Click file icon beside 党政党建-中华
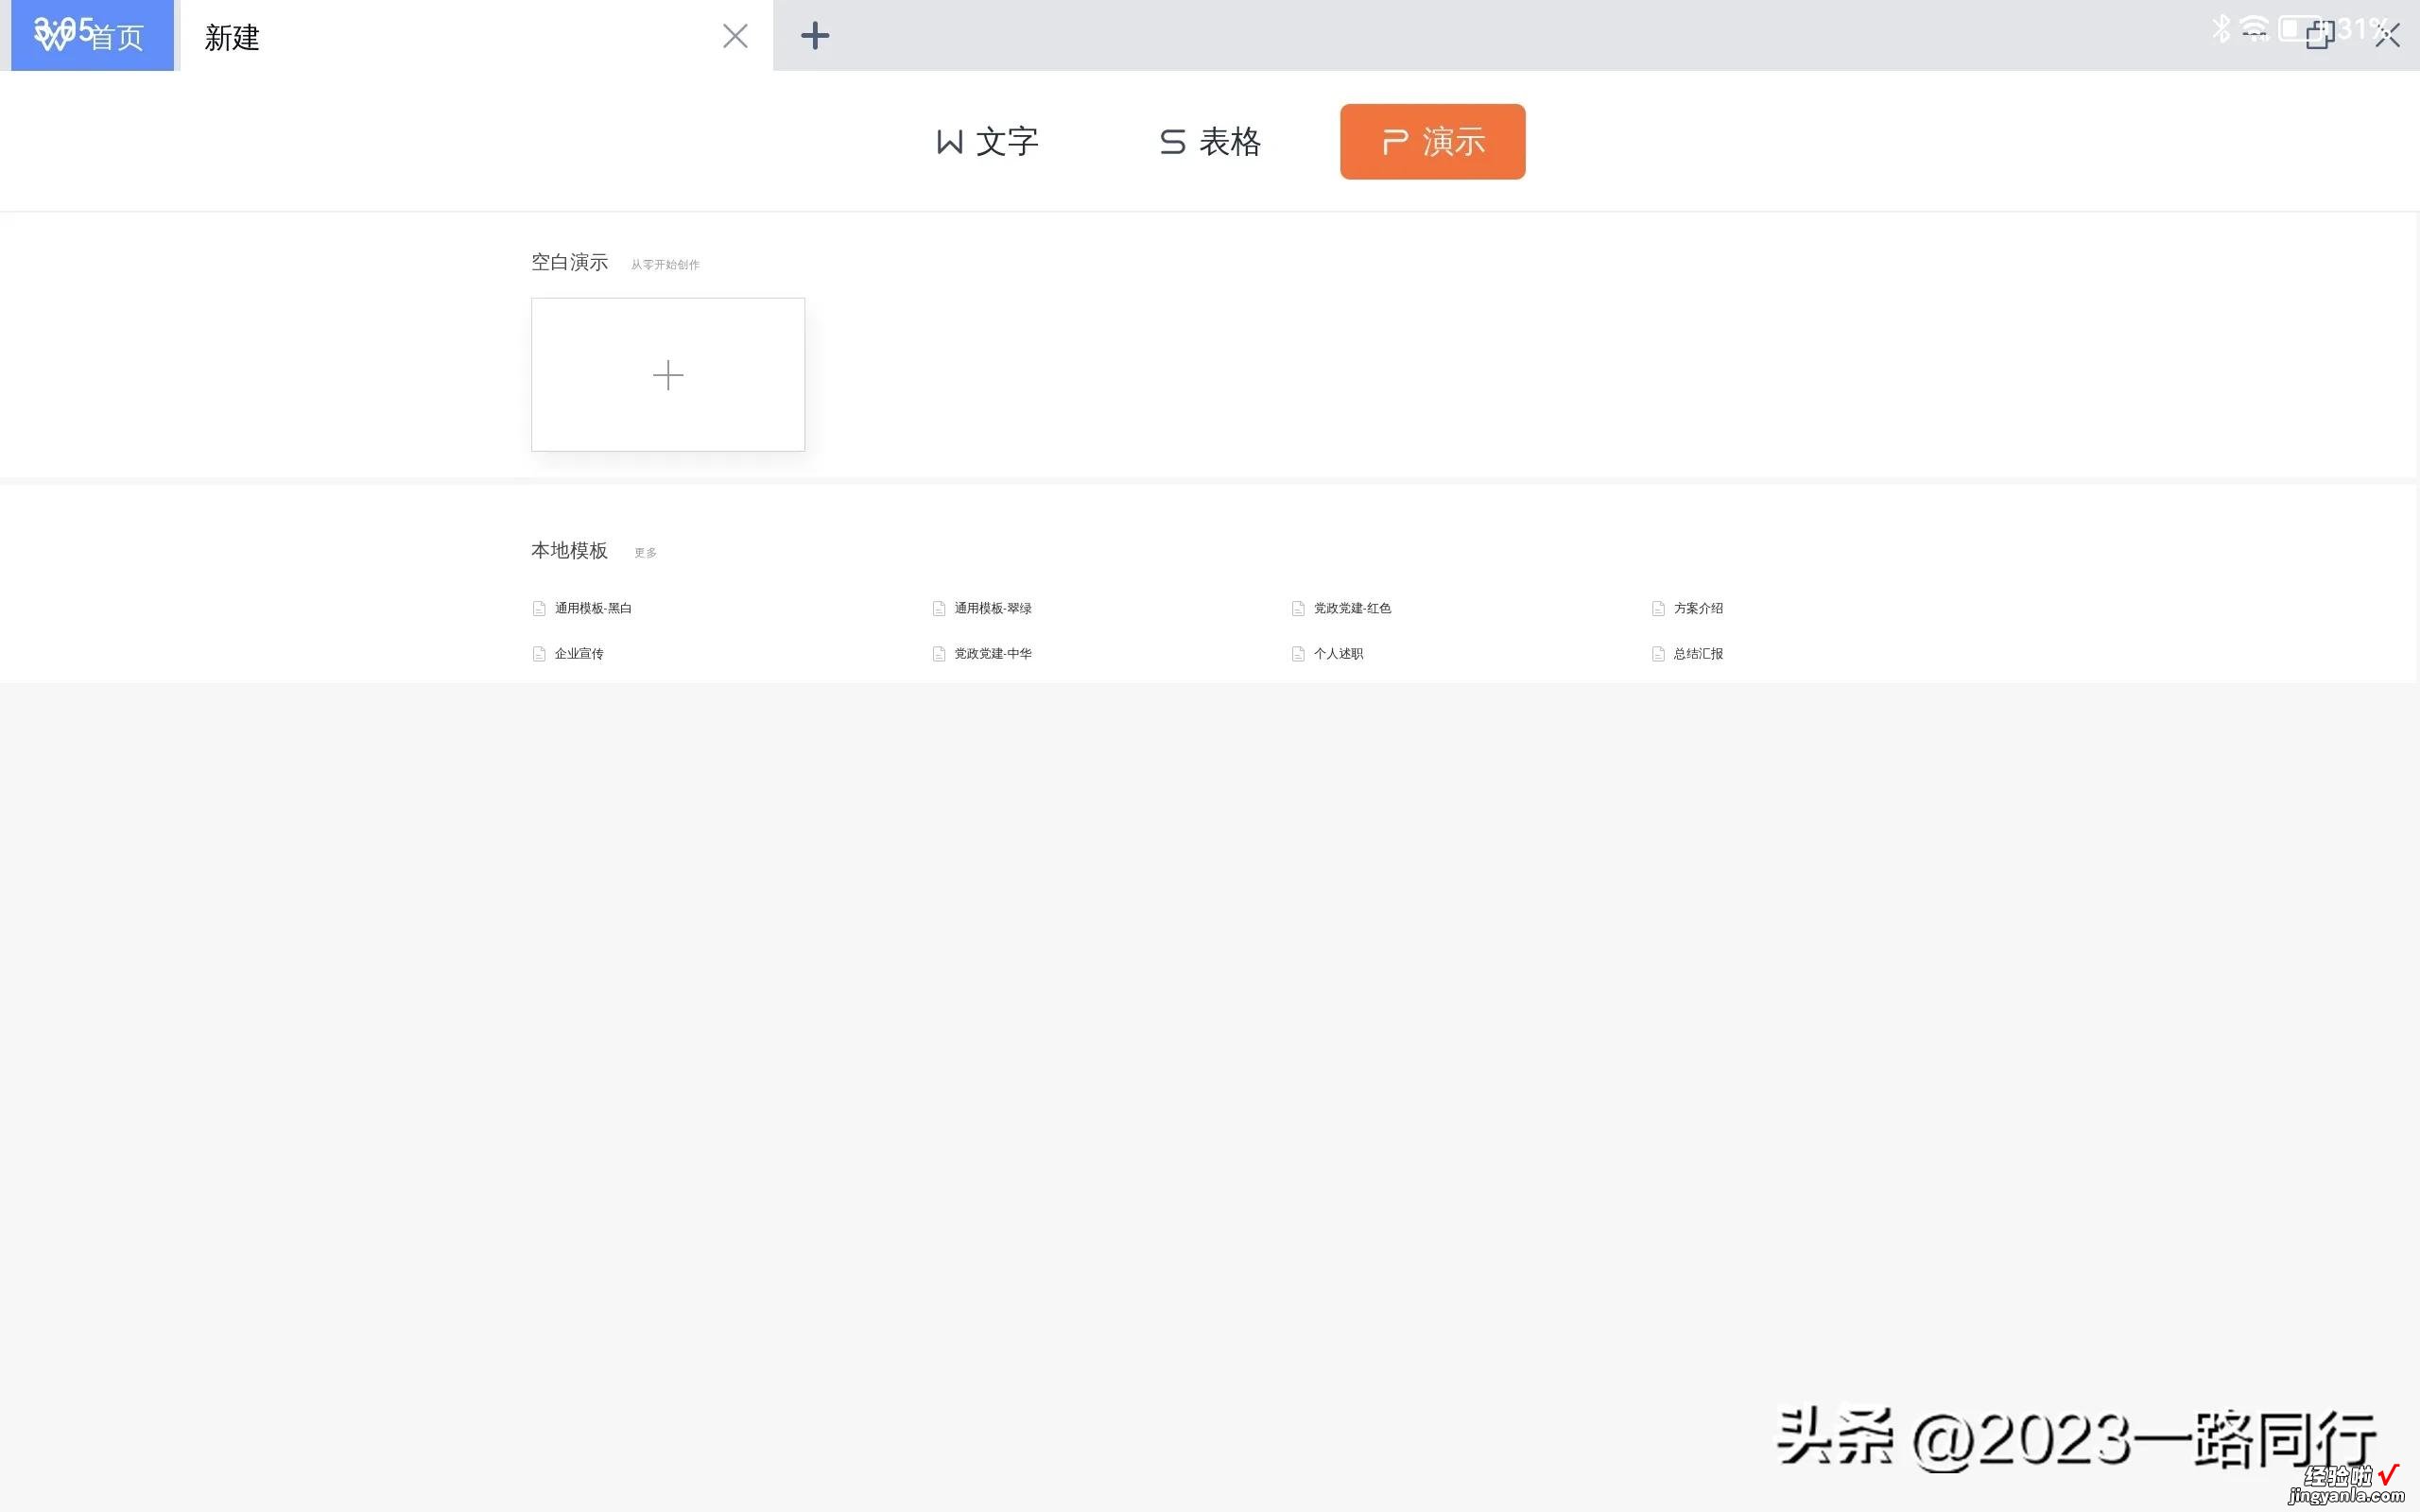Image resolution: width=2420 pixels, height=1512 pixels. (938, 654)
